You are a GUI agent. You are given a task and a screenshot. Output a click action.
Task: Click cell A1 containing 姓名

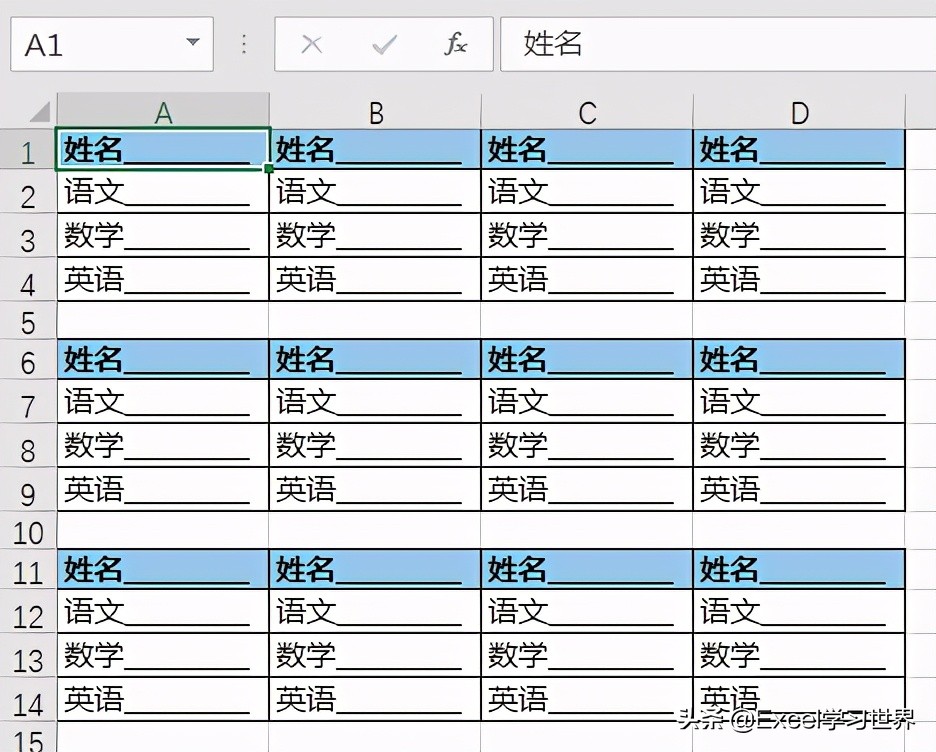click(x=163, y=149)
